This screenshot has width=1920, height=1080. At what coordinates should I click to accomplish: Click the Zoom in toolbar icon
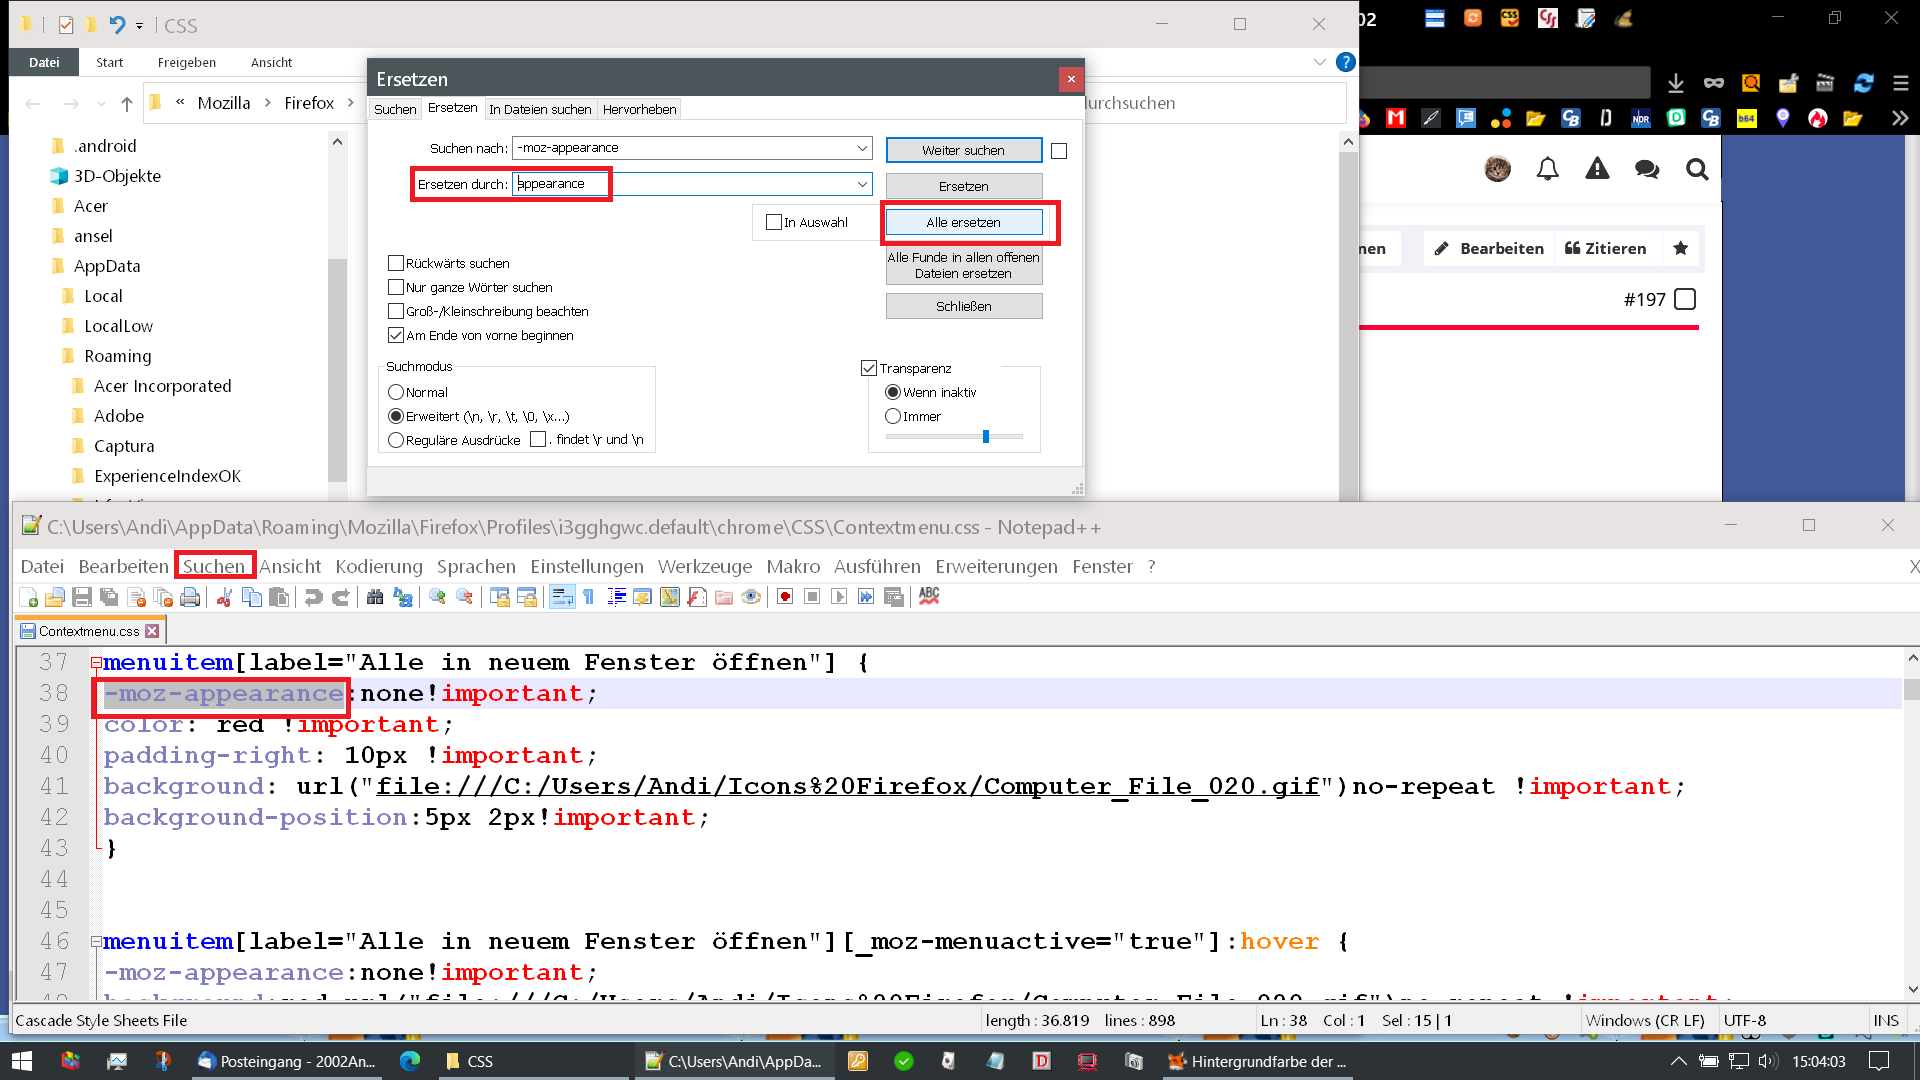[x=437, y=597]
